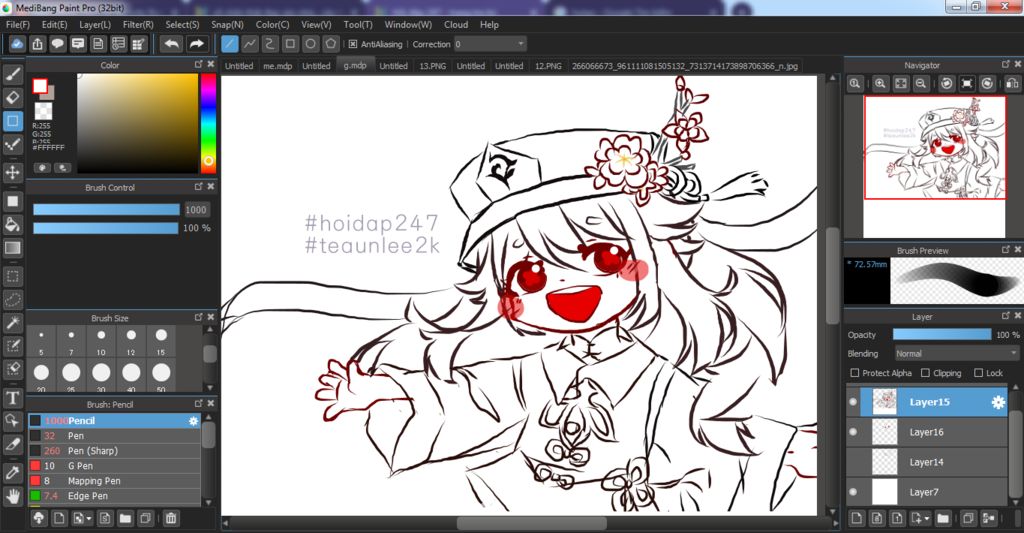Click flip view icon in Navigator
This screenshot has height=533, width=1024.
pos(1012,84)
